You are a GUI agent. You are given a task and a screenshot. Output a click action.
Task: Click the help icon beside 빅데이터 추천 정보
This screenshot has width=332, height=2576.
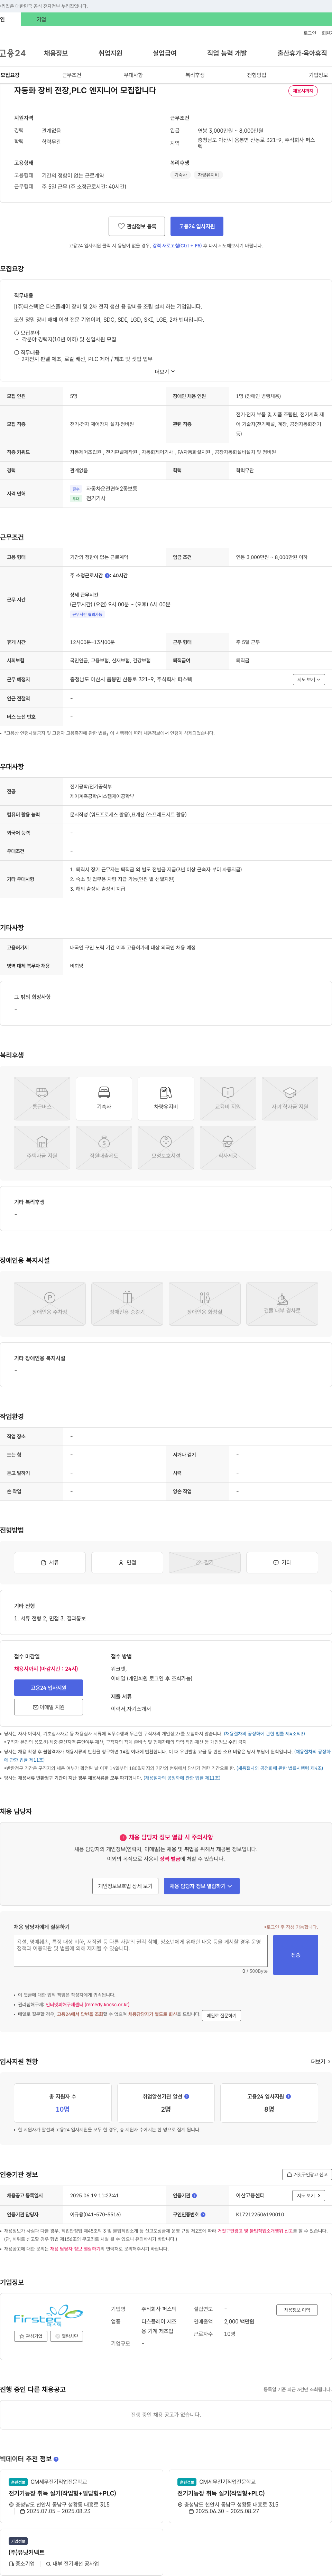pyautogui.click(x=56, y=2459)
